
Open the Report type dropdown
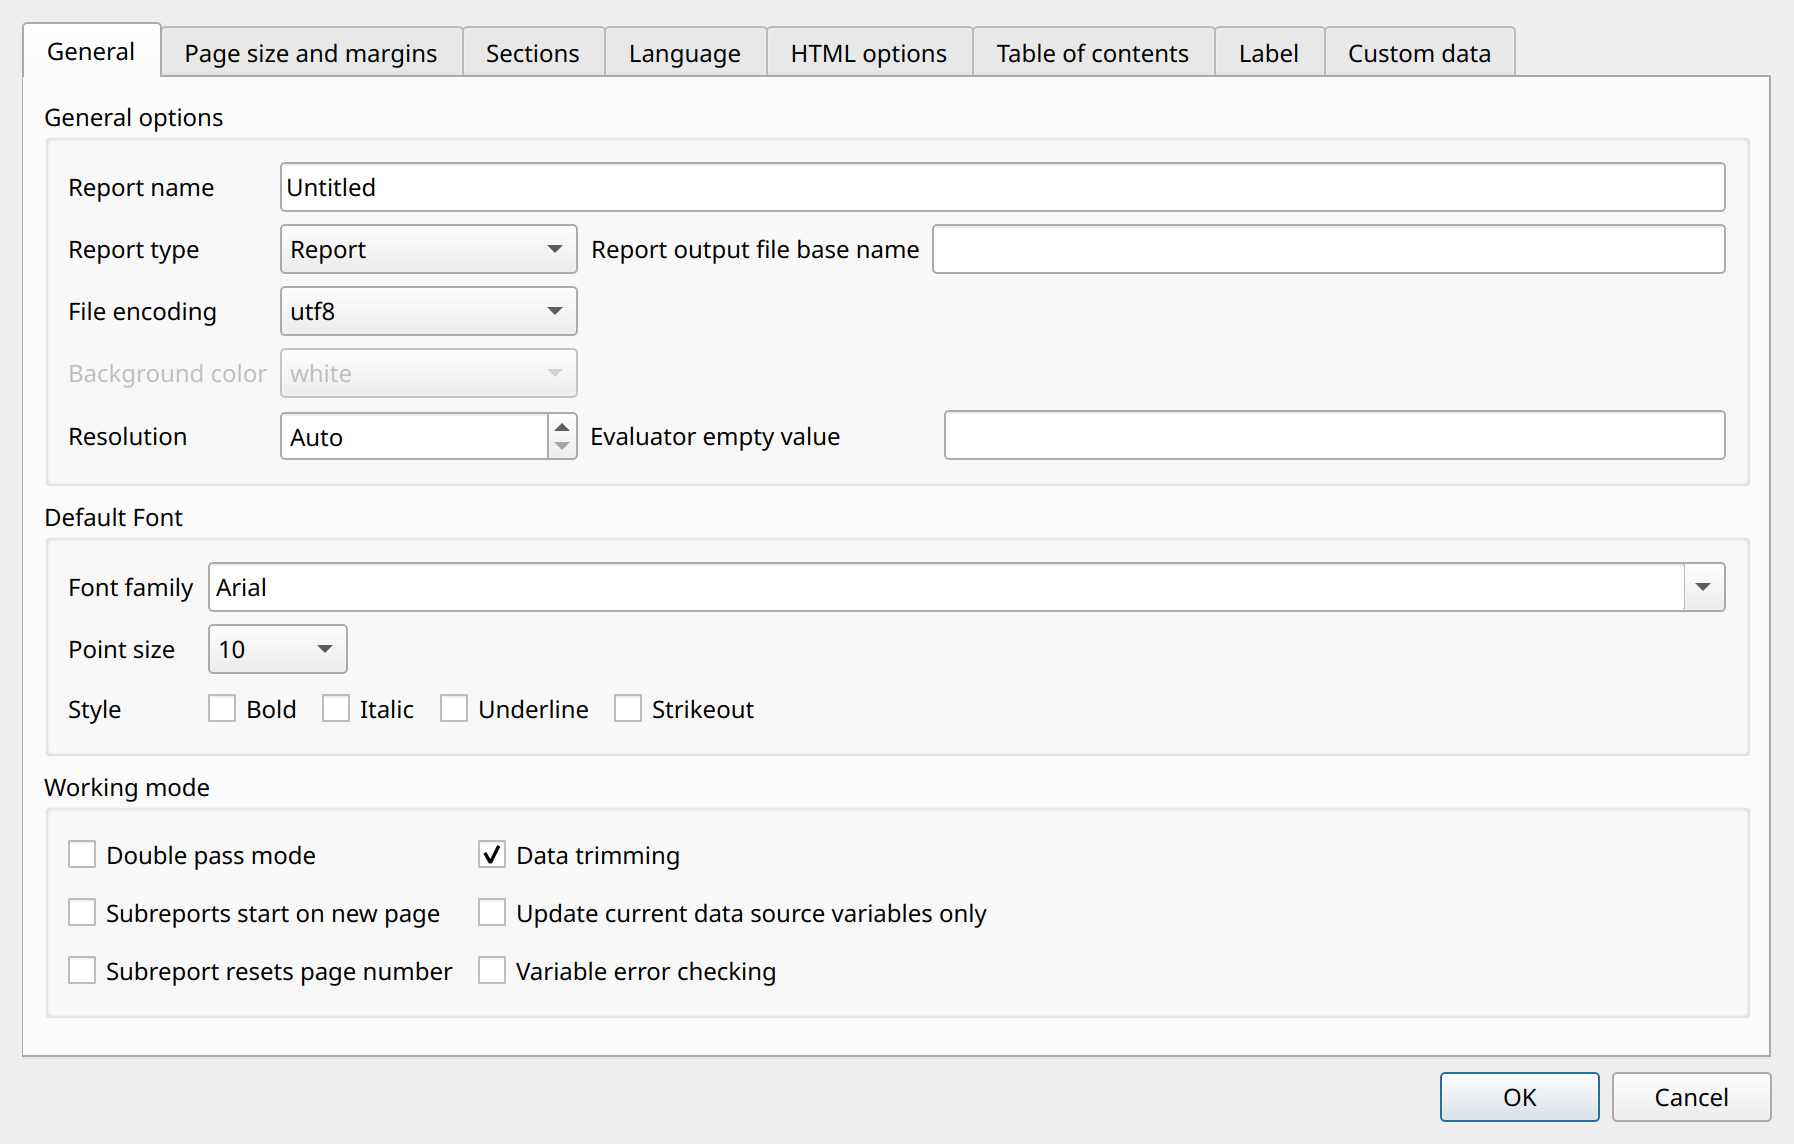(428, 249)
